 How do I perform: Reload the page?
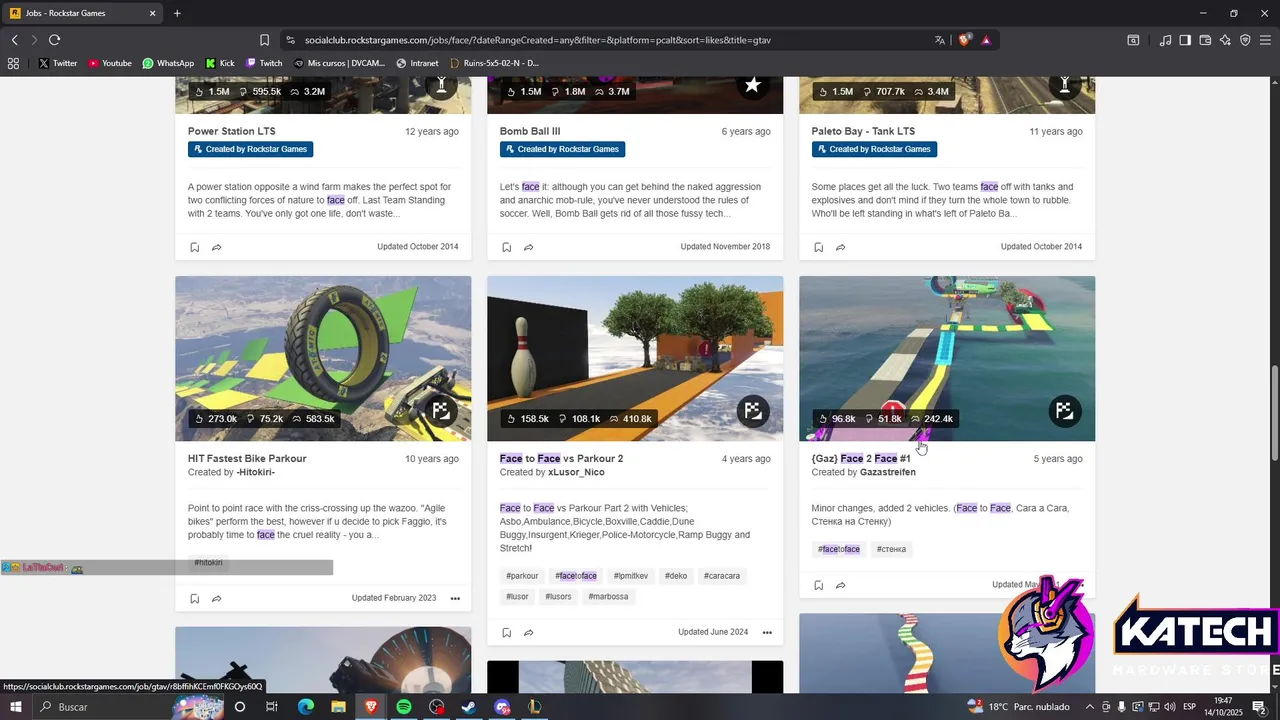pos(54,40)
